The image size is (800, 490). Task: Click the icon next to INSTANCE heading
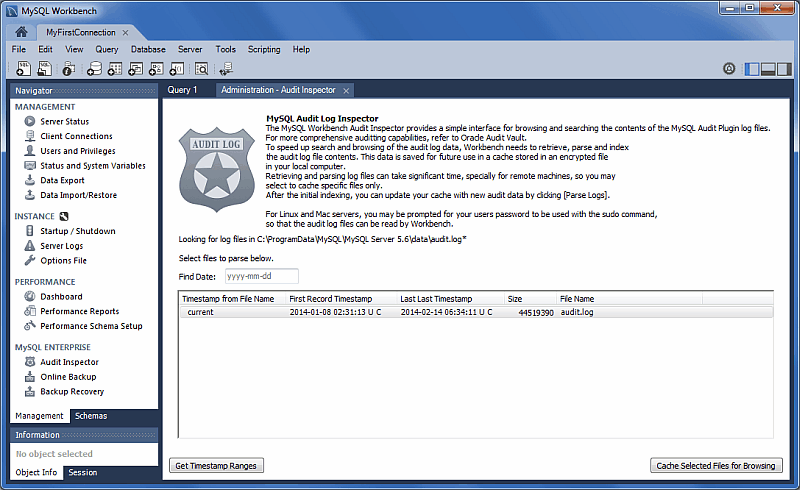click(x=64, y=216)
